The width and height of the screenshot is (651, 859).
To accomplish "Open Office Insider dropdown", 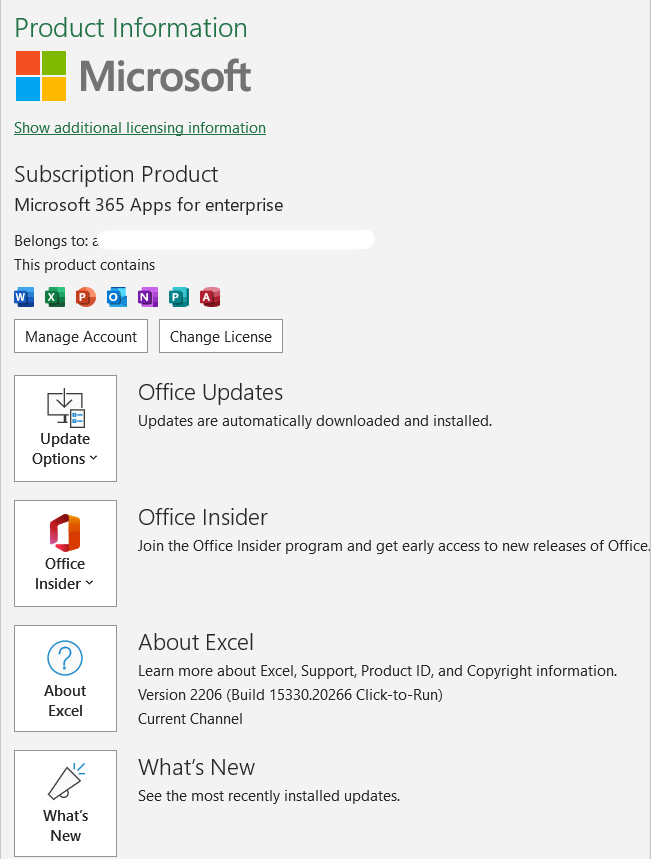I will tap(65, 553).
